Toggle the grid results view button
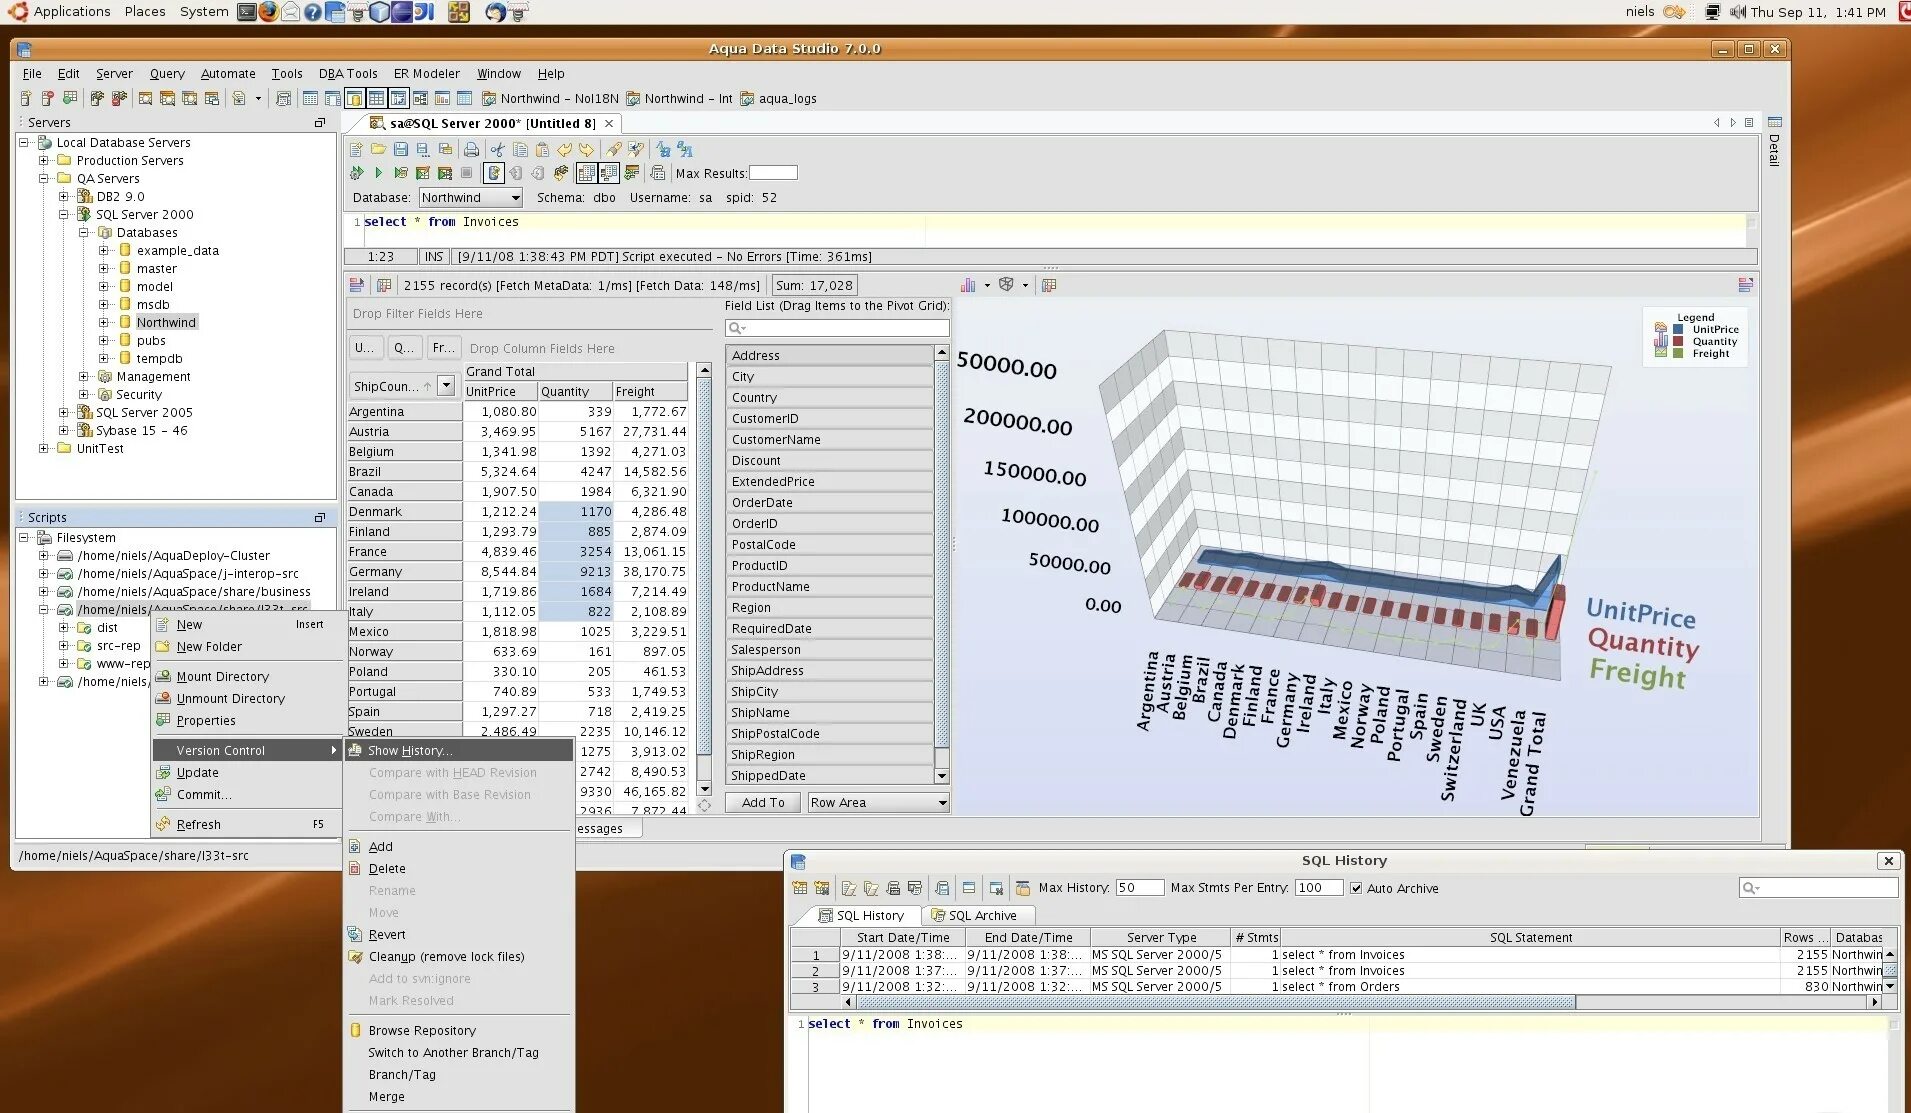 586,173
